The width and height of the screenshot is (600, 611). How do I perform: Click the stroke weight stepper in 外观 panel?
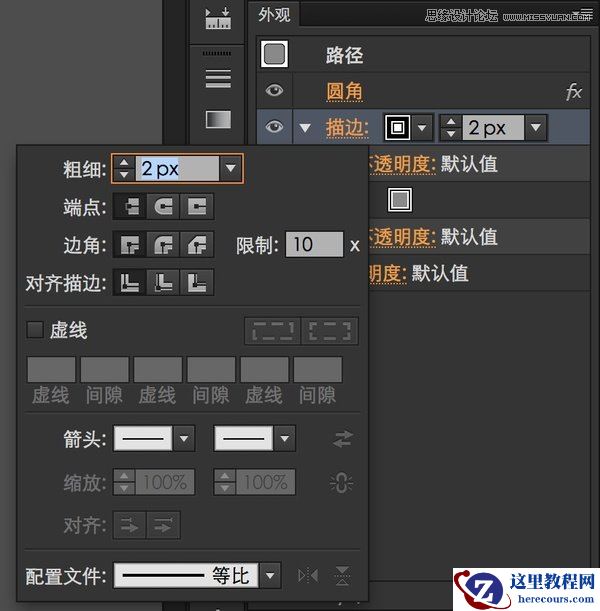451,127
